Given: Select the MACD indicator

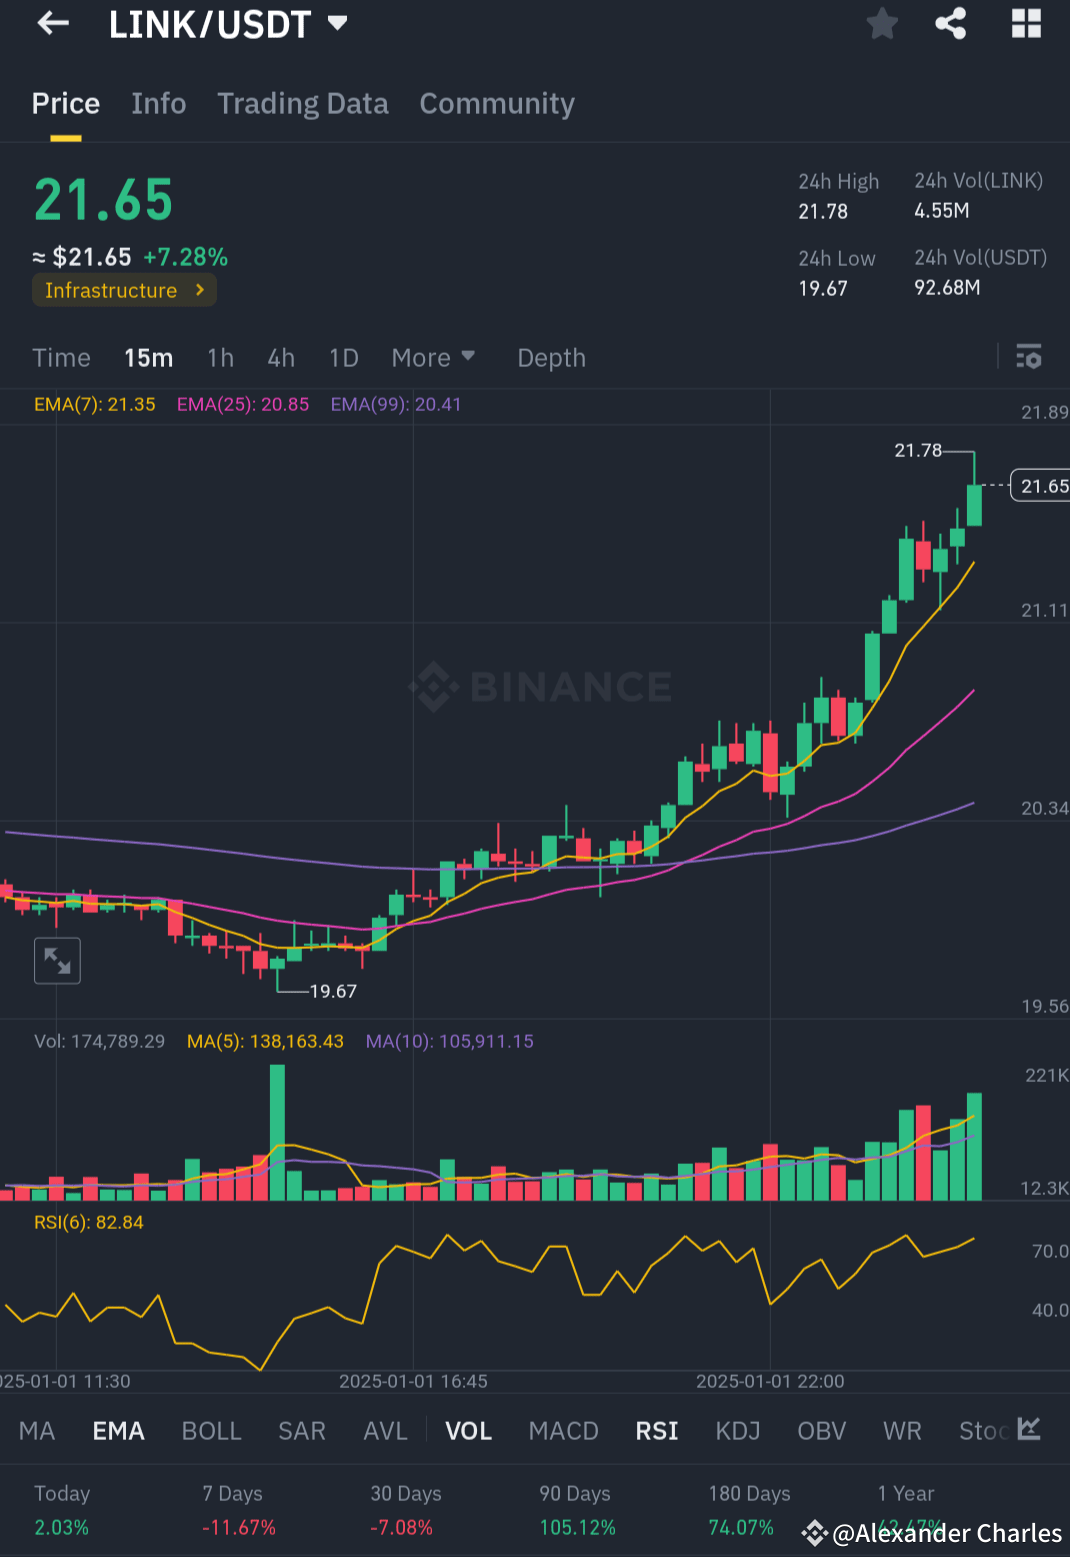Looking at the screenshot, I should 563,1431.
